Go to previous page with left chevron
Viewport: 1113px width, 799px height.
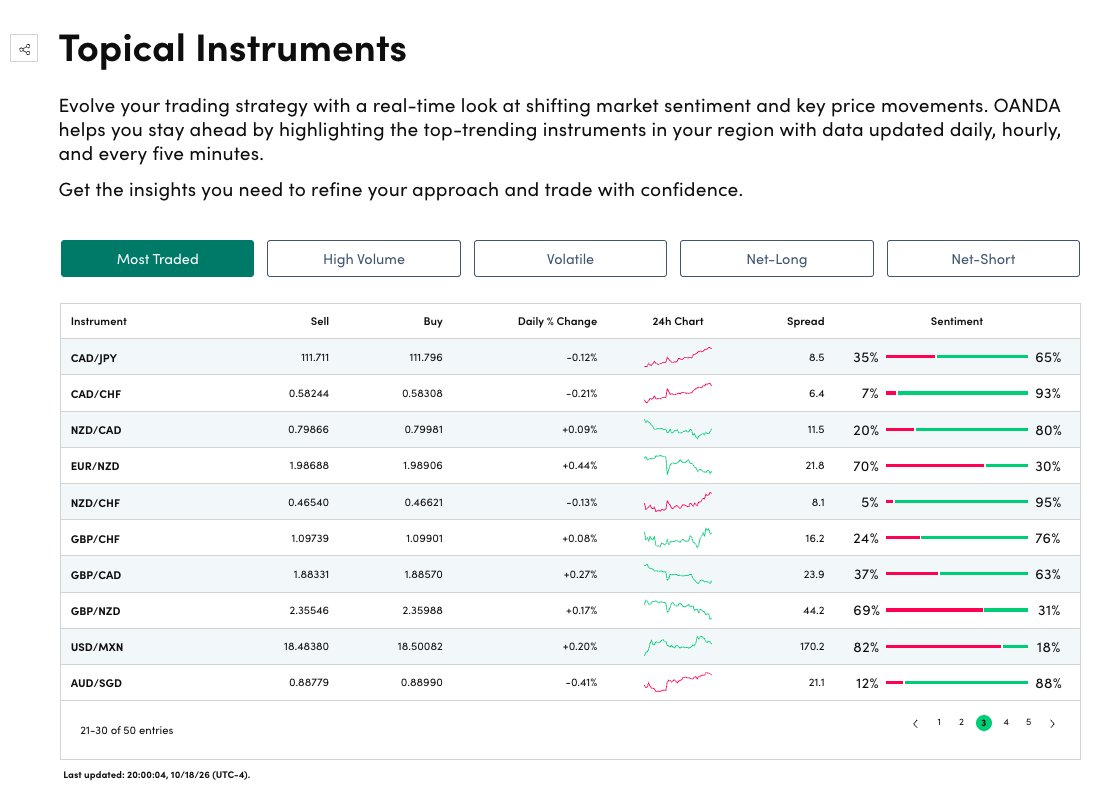tap(916, 723)
